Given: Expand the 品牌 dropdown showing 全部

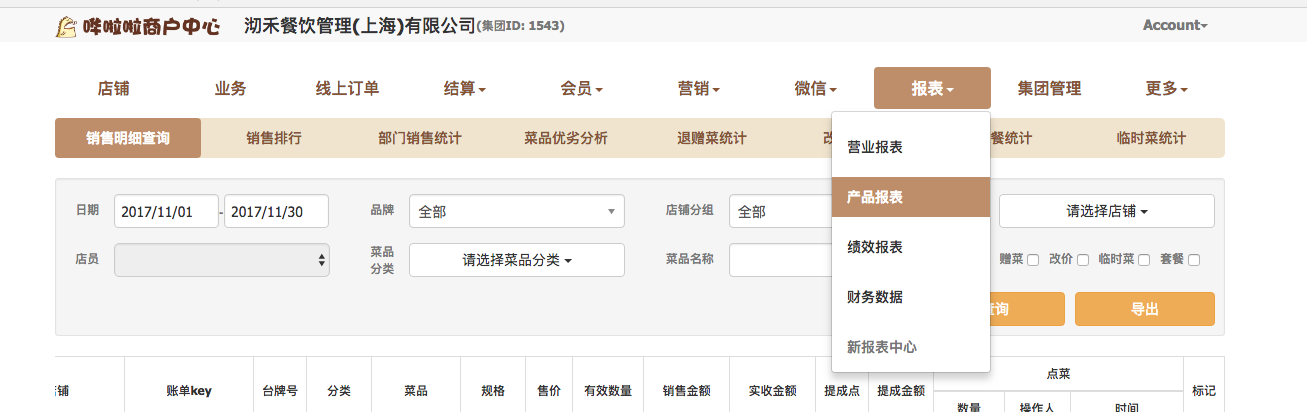Looking at the screenshot, I should (516, 211).
